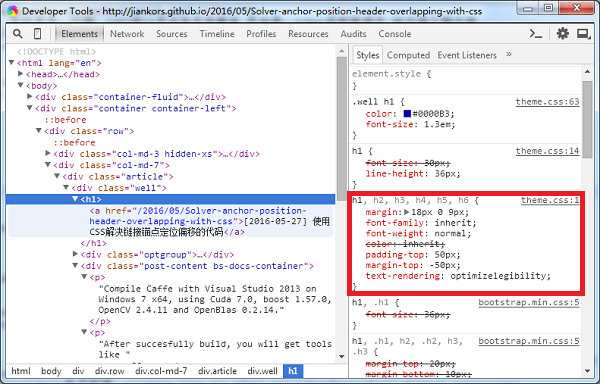Click the search magnifier icon

[18, 34]
